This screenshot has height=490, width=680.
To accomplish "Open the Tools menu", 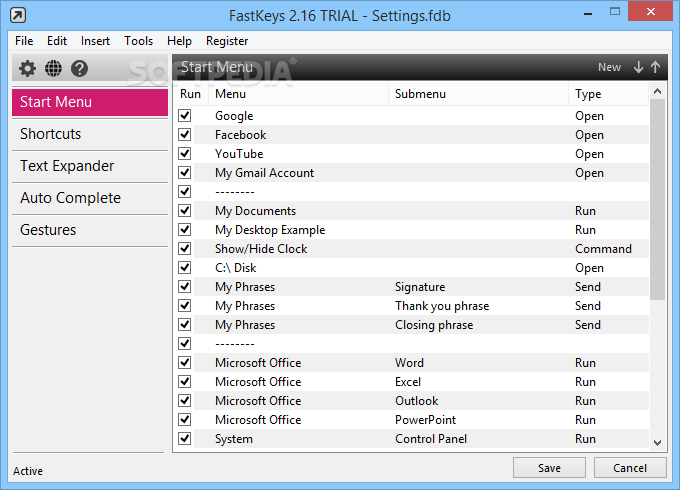I will coord(138,41).
